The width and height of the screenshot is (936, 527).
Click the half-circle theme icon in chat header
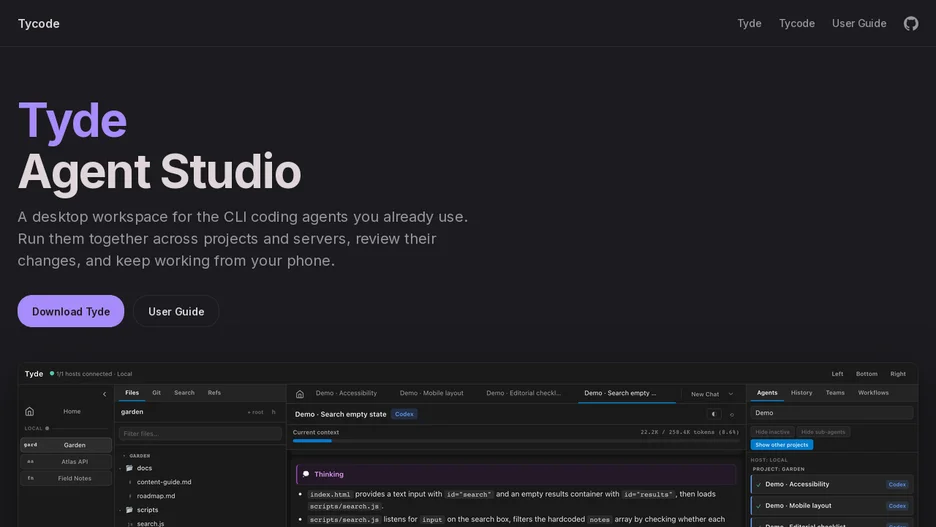click(x=713, y=414)
